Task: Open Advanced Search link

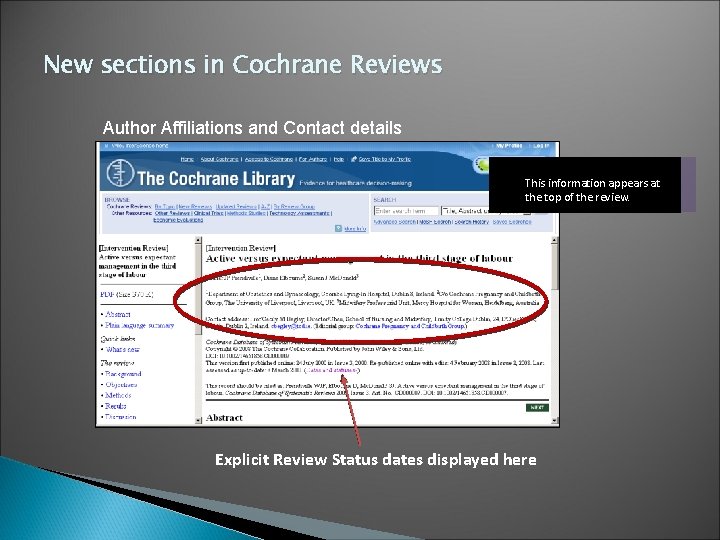Action: (394, 222)
